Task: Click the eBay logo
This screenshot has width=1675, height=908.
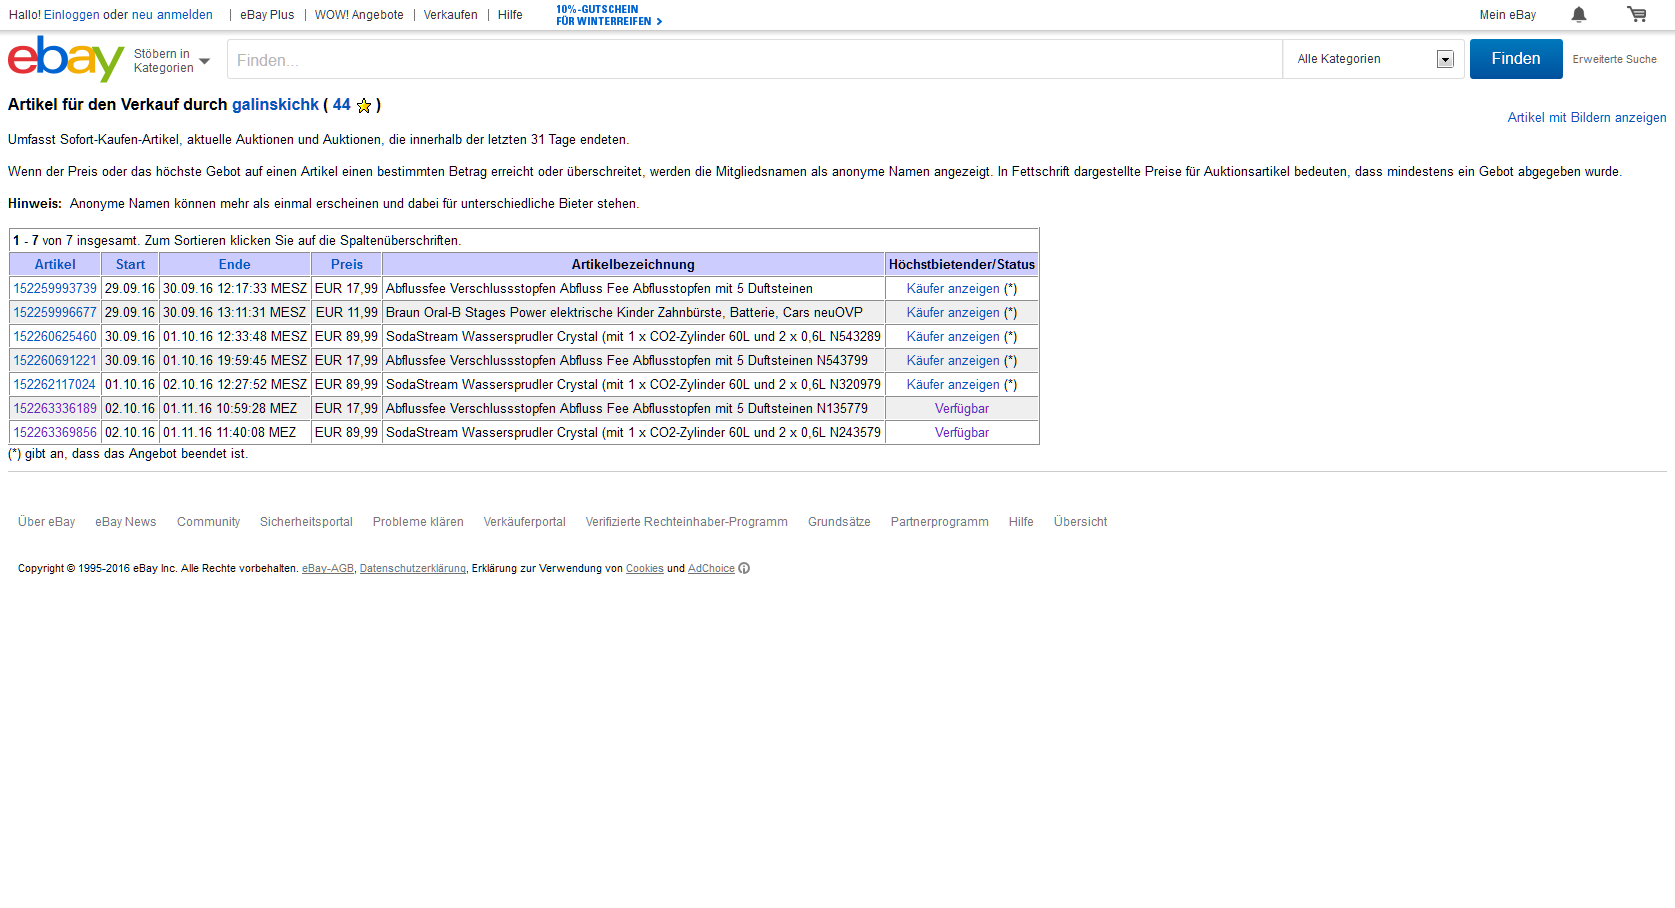Action: tap(66, 59)
